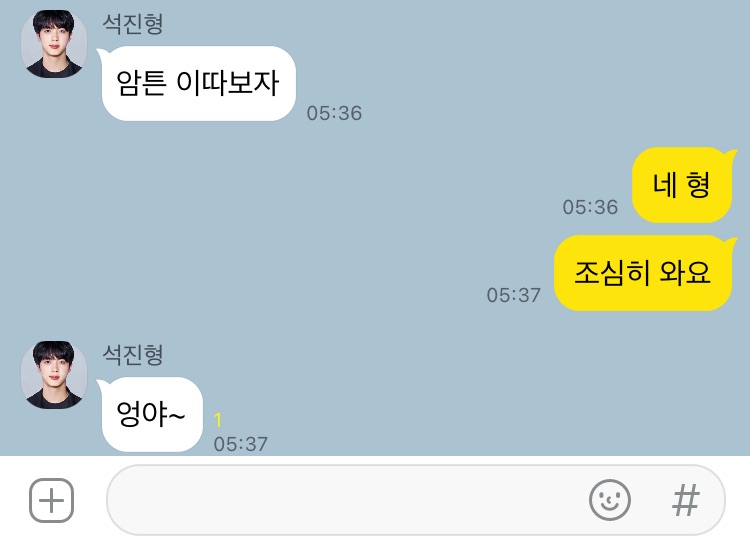Tap sender name 석진형 above 암튼 이따보자
The width and height of the screenshot is (750, 543).
click(x=133, y=23)
